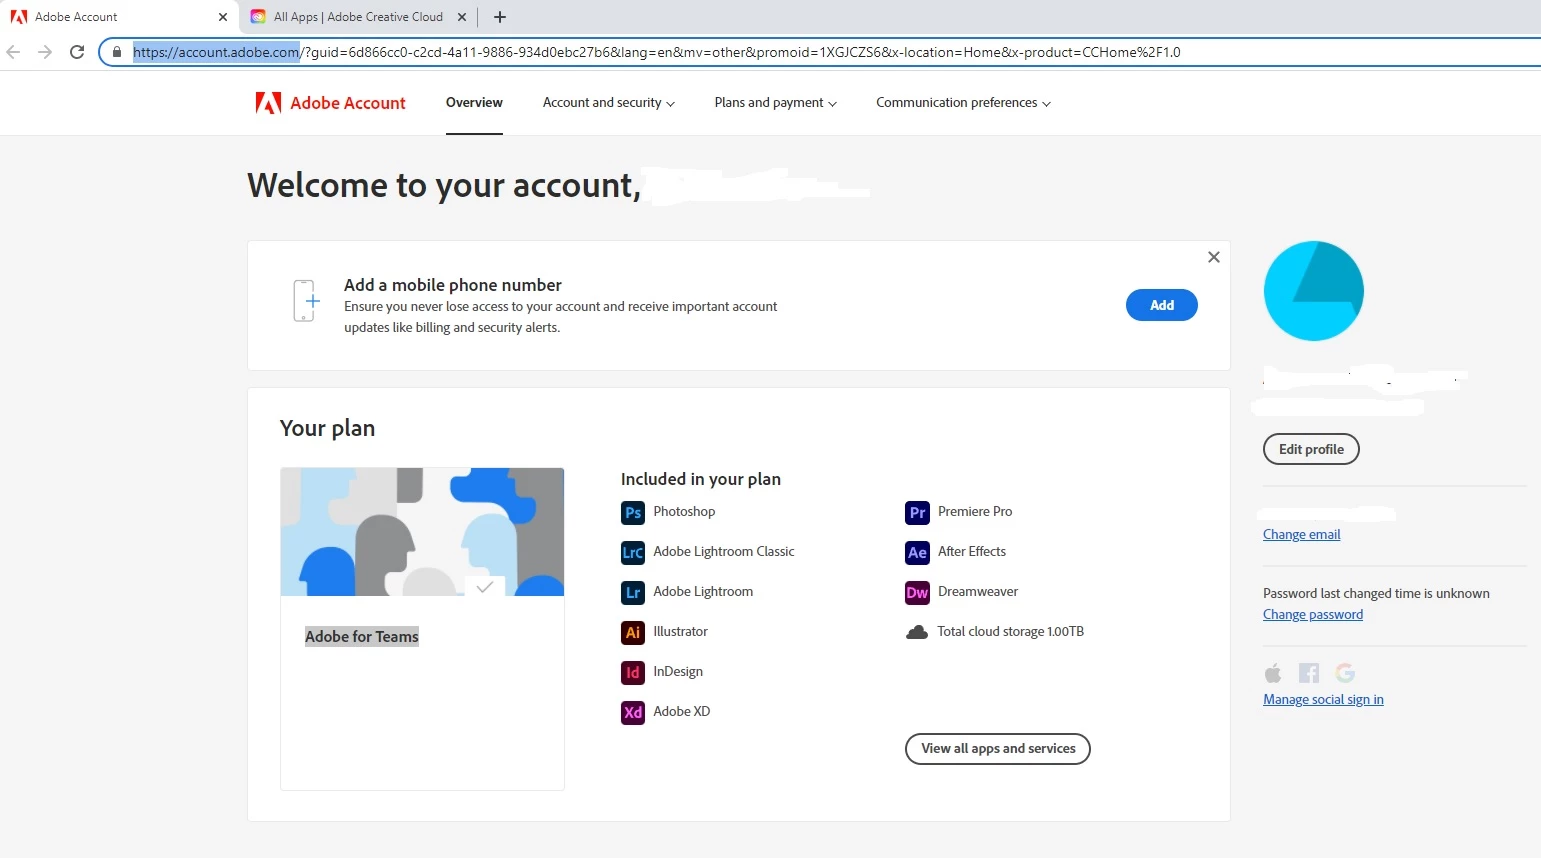Click the Photoshop Ps icon
This screenshot has height=858, width=1541.
tap(633, 513)
